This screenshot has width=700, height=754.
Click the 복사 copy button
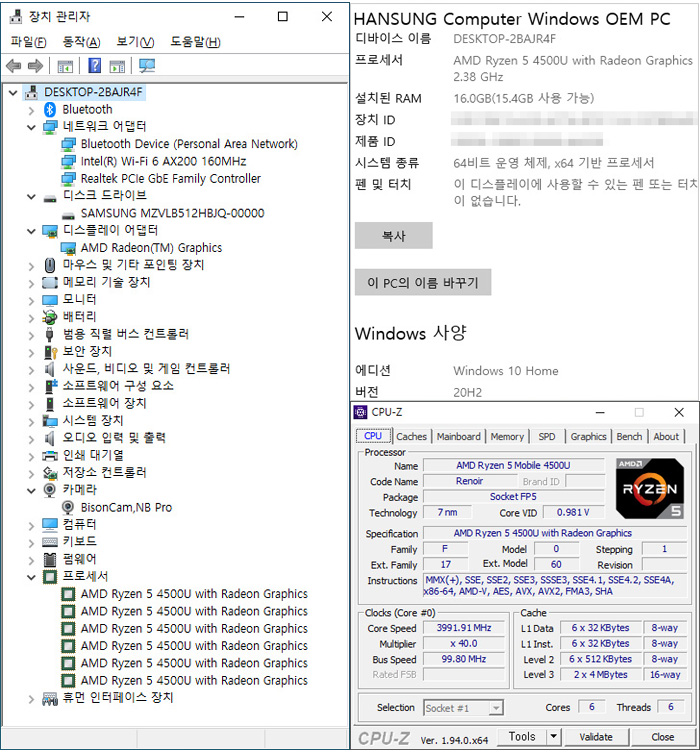[x=394, y=236]
